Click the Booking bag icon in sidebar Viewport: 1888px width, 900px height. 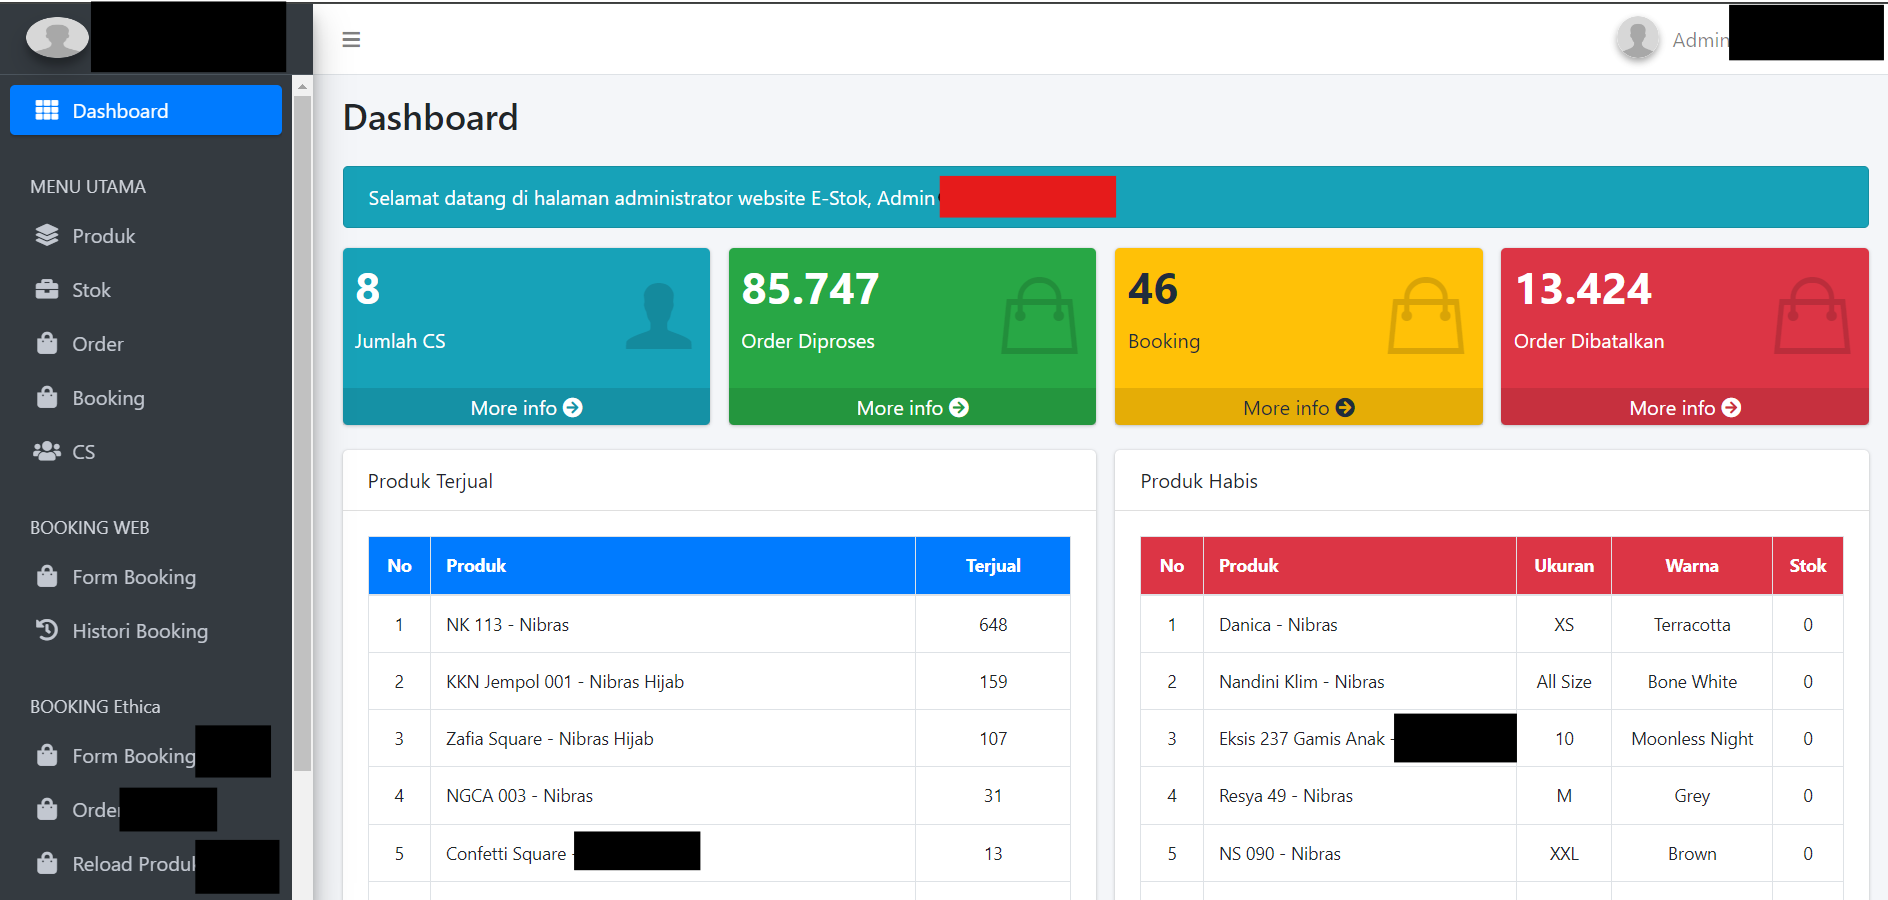click(47, 397)
